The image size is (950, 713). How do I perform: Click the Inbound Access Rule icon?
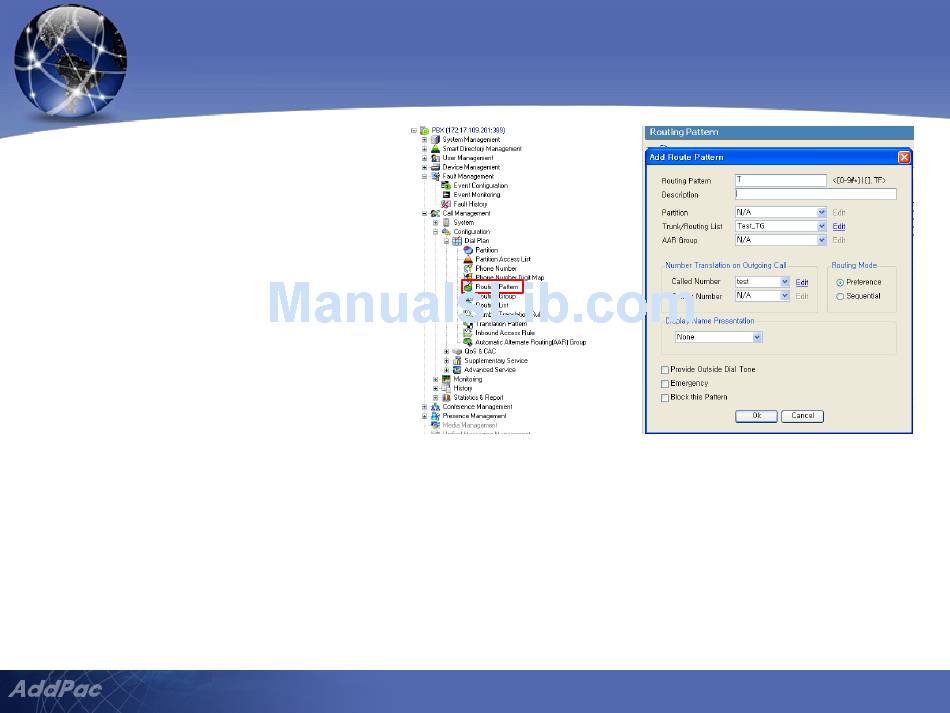(x=467, y=333)
